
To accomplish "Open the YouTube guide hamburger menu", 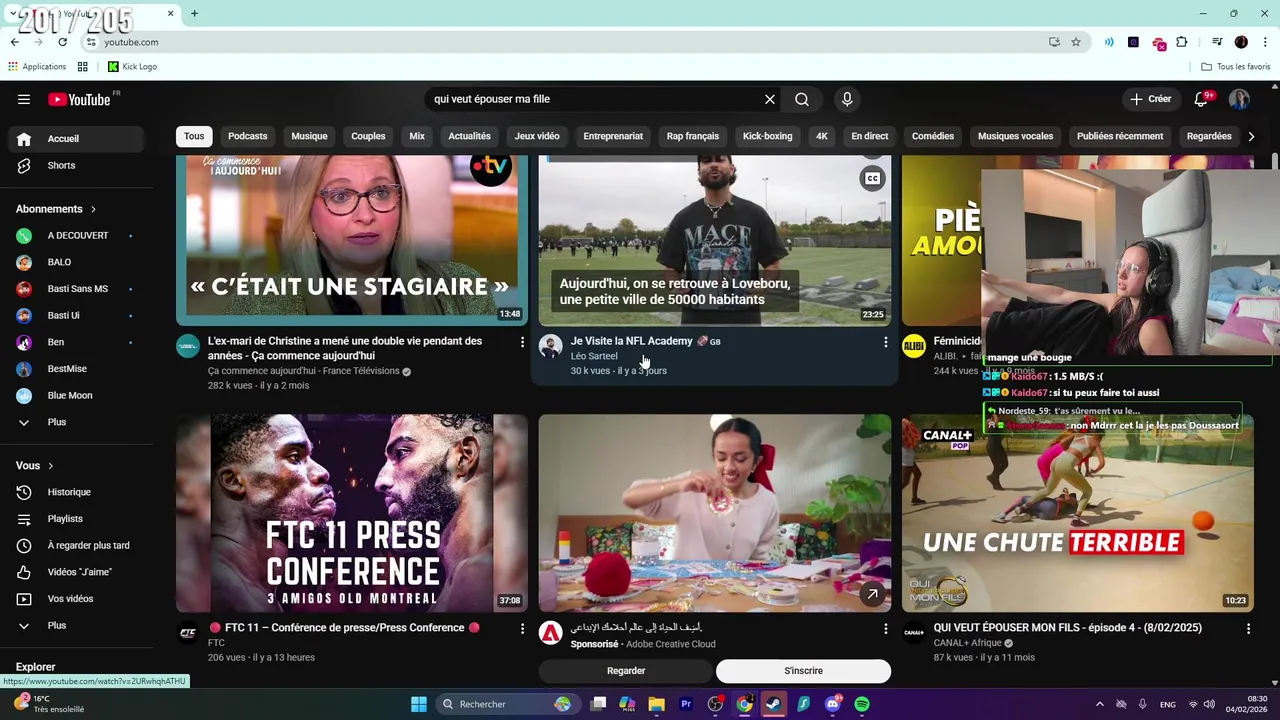I will pos(24,99).
